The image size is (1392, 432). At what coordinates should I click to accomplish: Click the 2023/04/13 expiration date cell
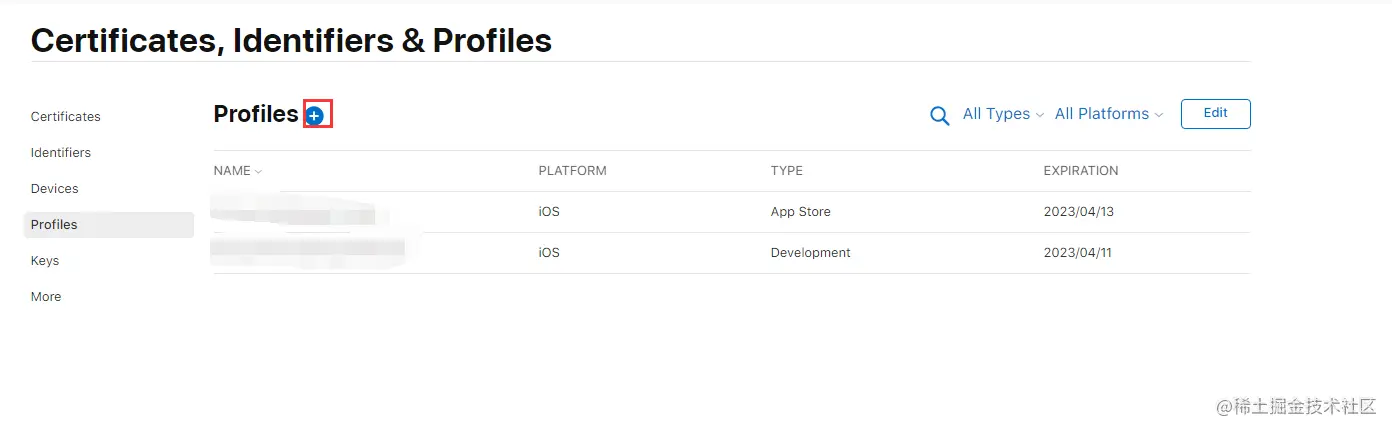(1077, 212)
